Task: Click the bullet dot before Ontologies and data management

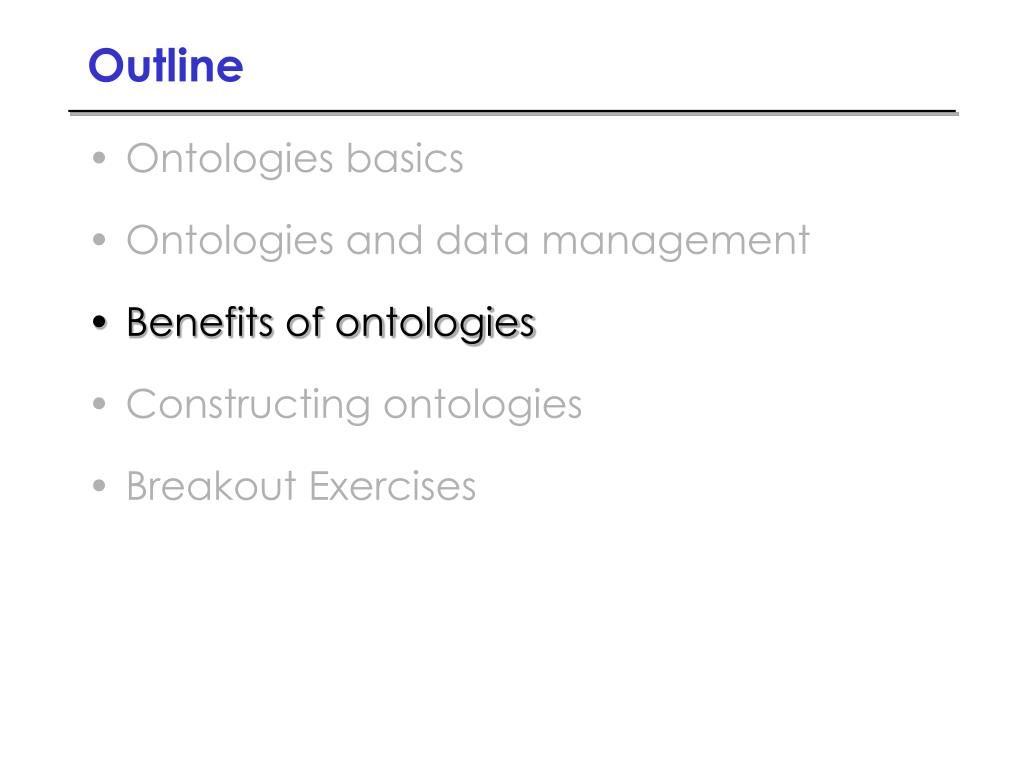Action: pos(99,240)
